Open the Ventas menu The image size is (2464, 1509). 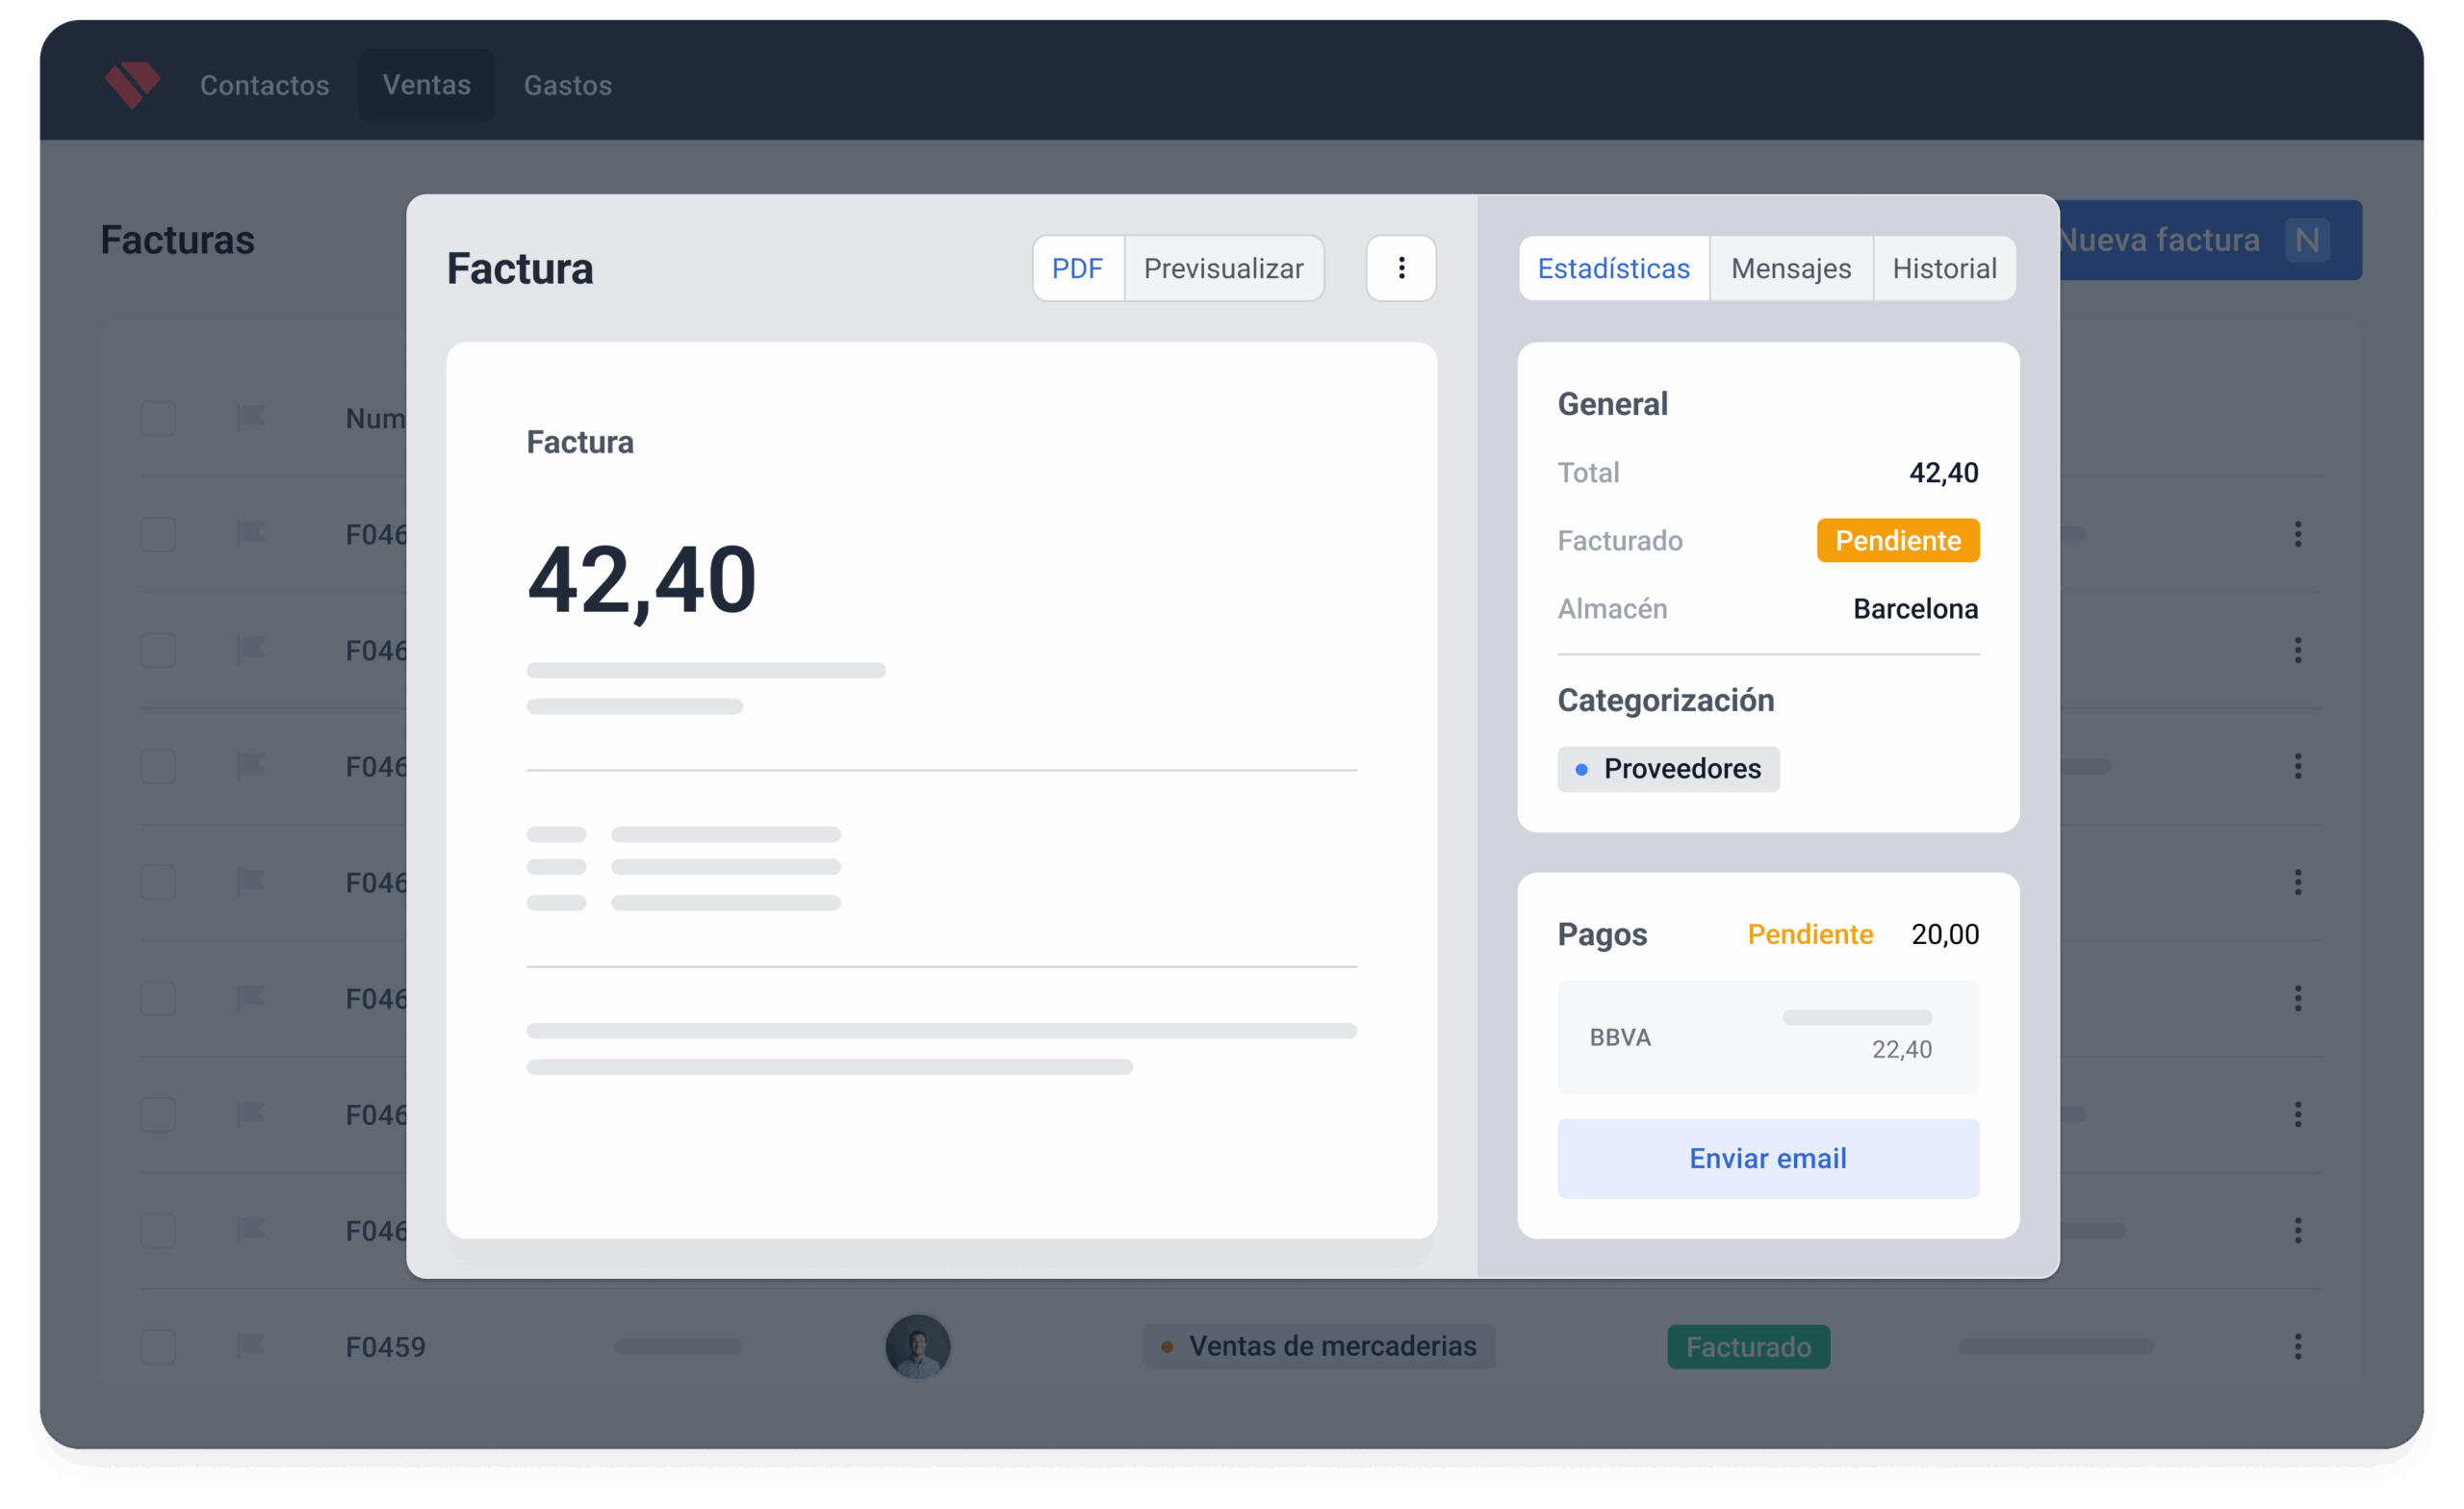click(x=427, y=85)
